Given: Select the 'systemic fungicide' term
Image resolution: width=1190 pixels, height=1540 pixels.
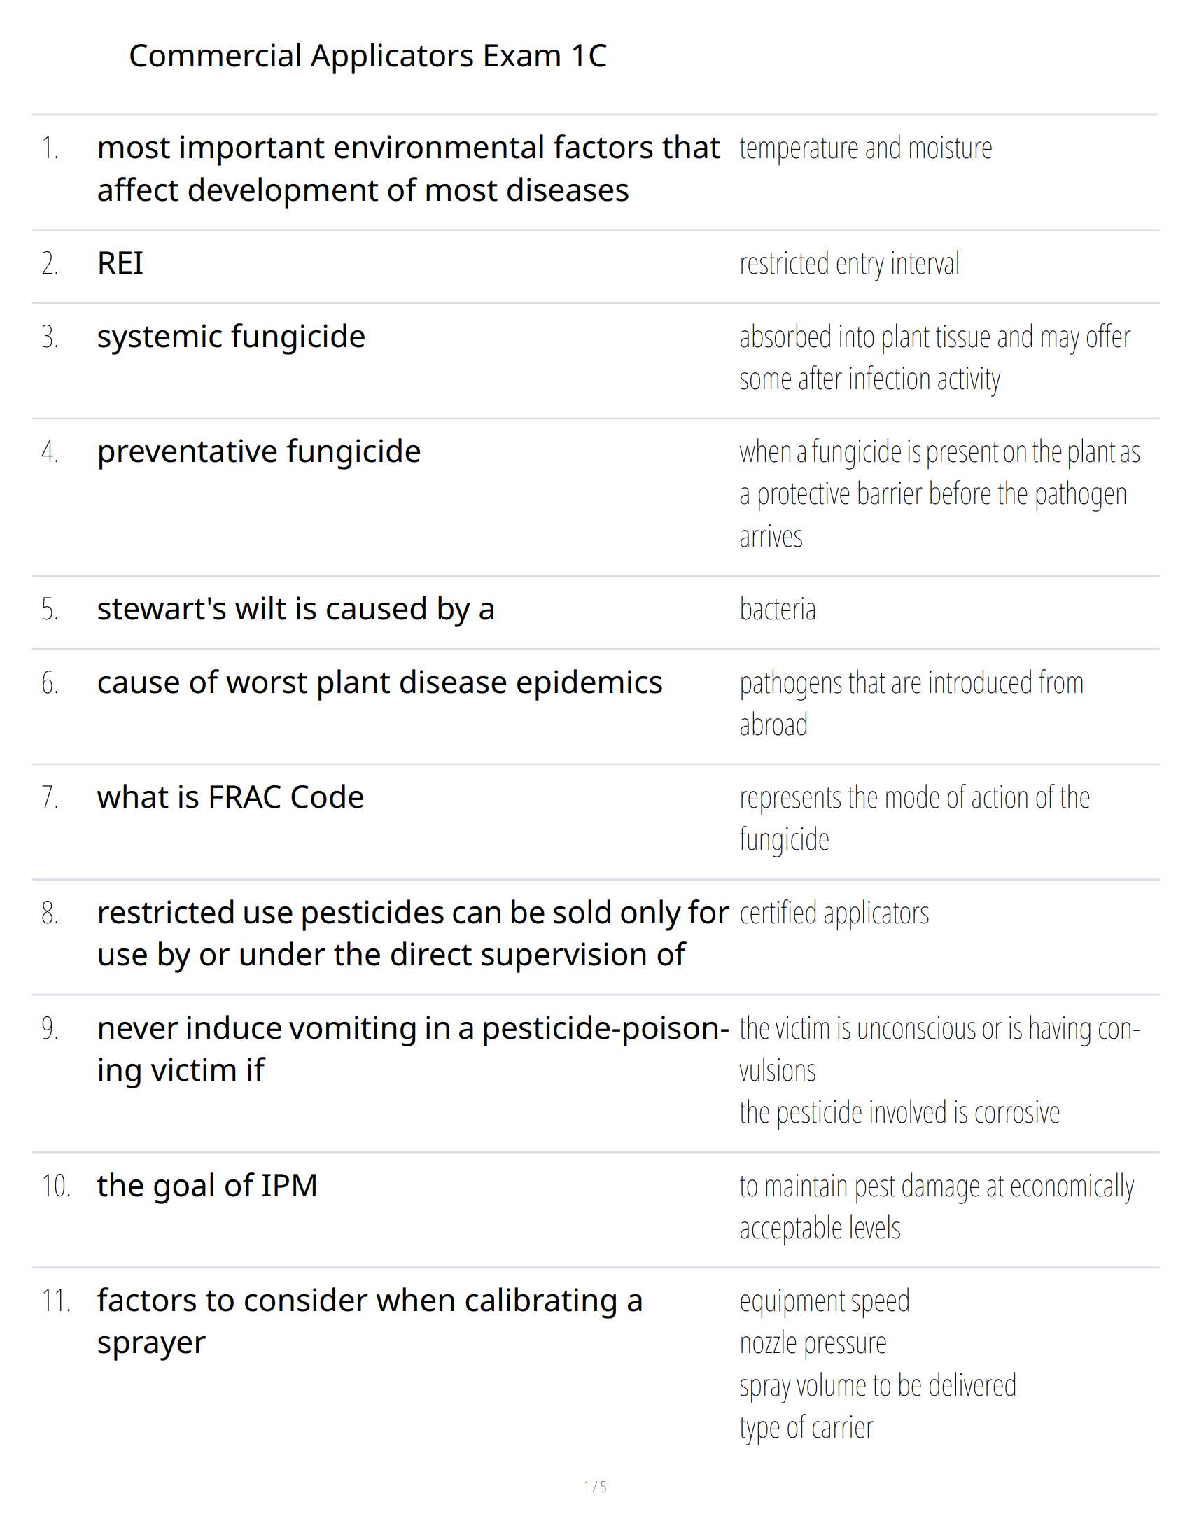Looking at the screenshot, I should [x=231, y=337].
